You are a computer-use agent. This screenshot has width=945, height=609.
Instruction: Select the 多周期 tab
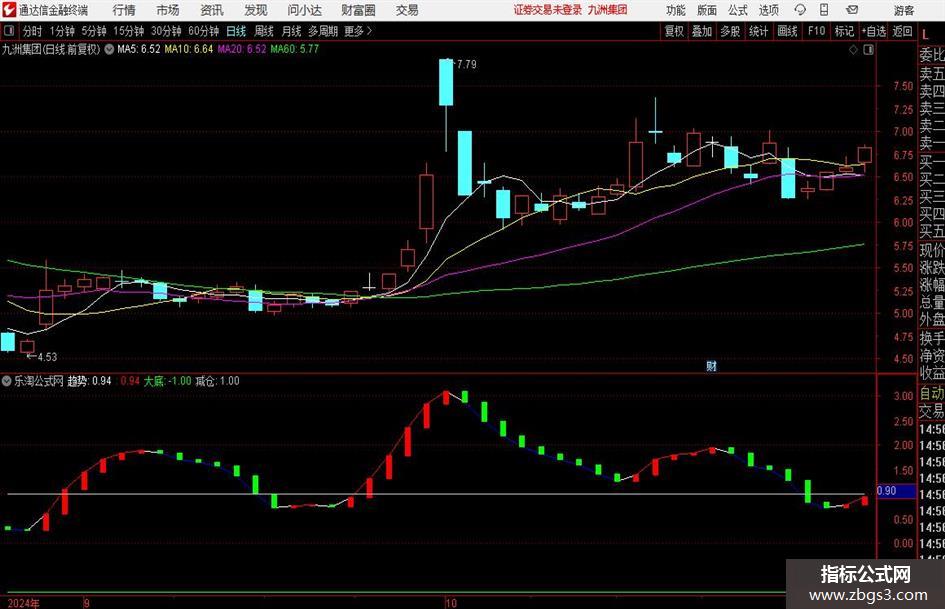[323, 31]
